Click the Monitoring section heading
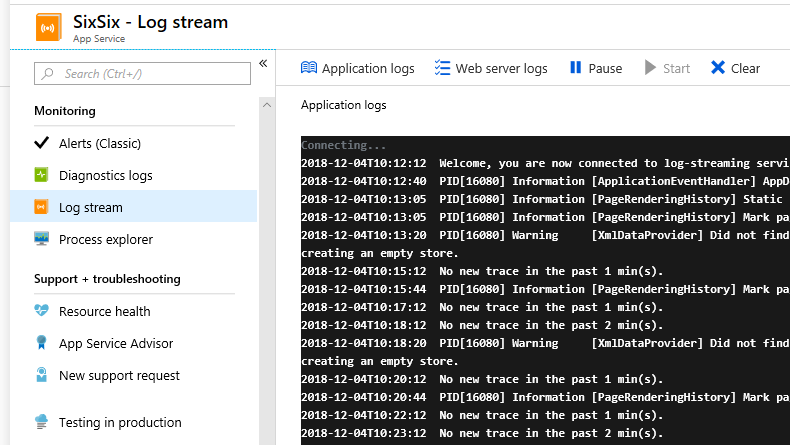This screenshot has width=790, height=445. [64, 111]
